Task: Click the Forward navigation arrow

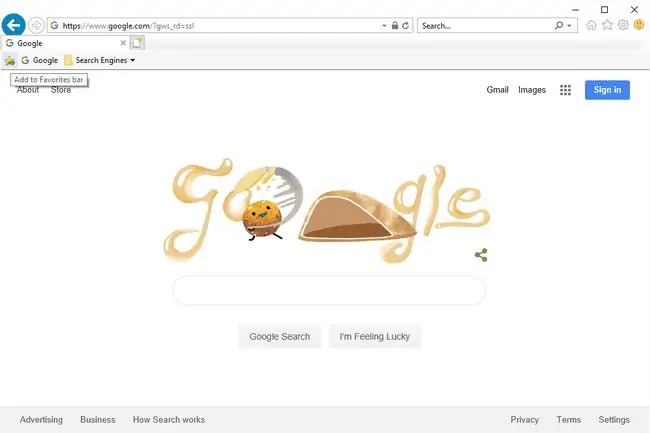Action: (36, 26)
